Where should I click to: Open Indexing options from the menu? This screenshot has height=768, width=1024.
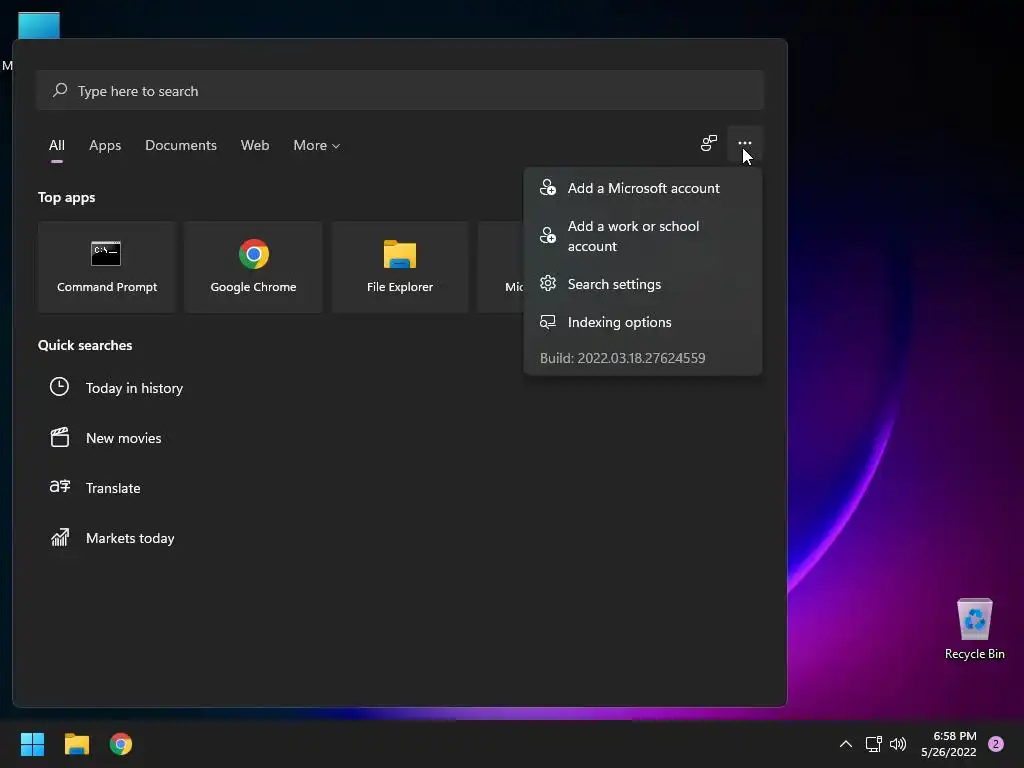point(643,322)
